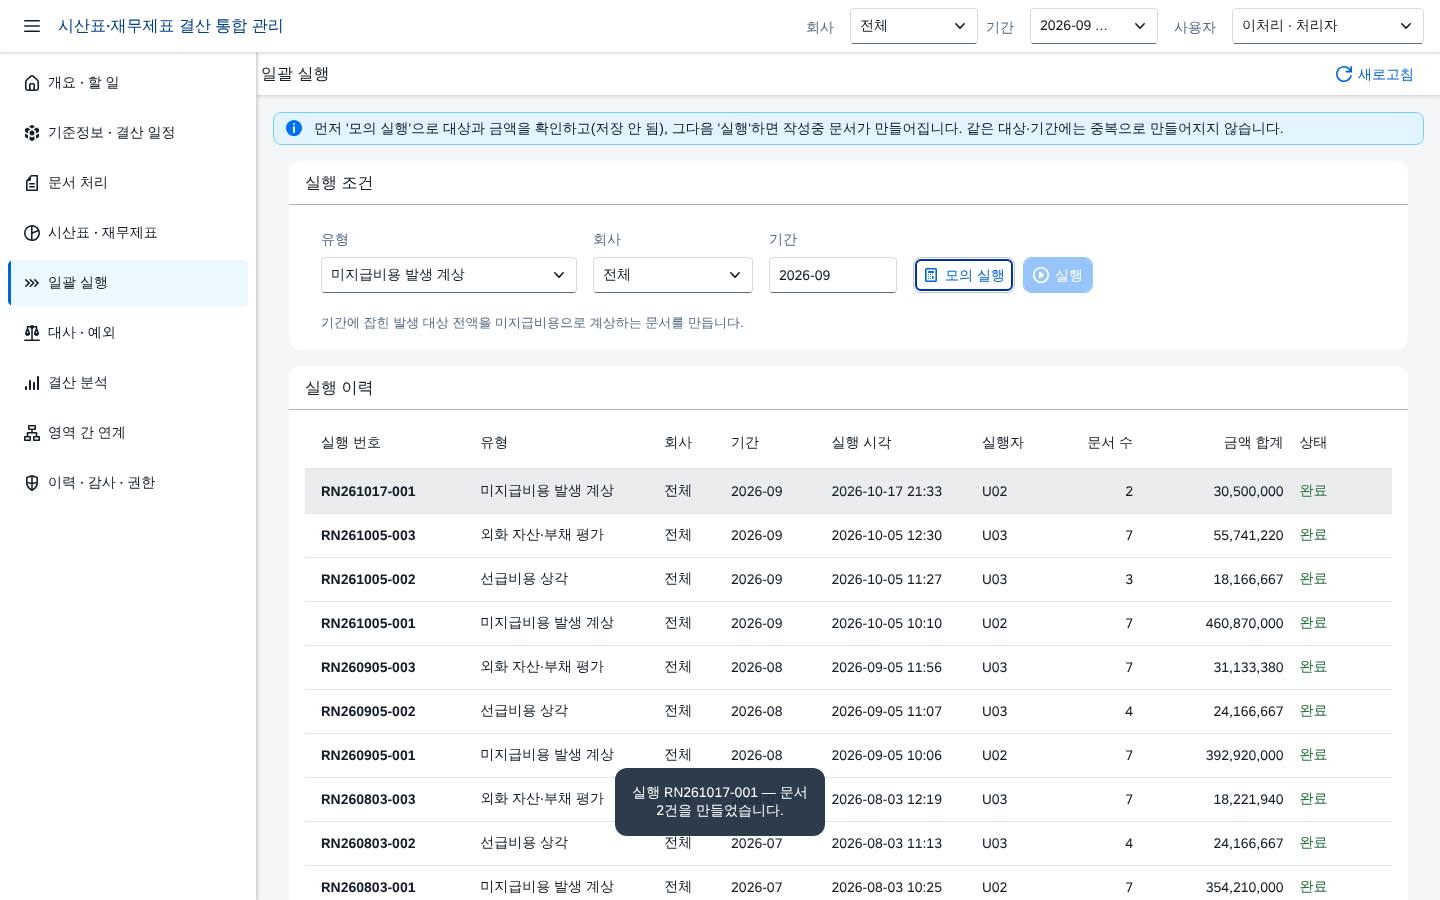Open the top bar 기간 dropdown

click(1094, 26)
